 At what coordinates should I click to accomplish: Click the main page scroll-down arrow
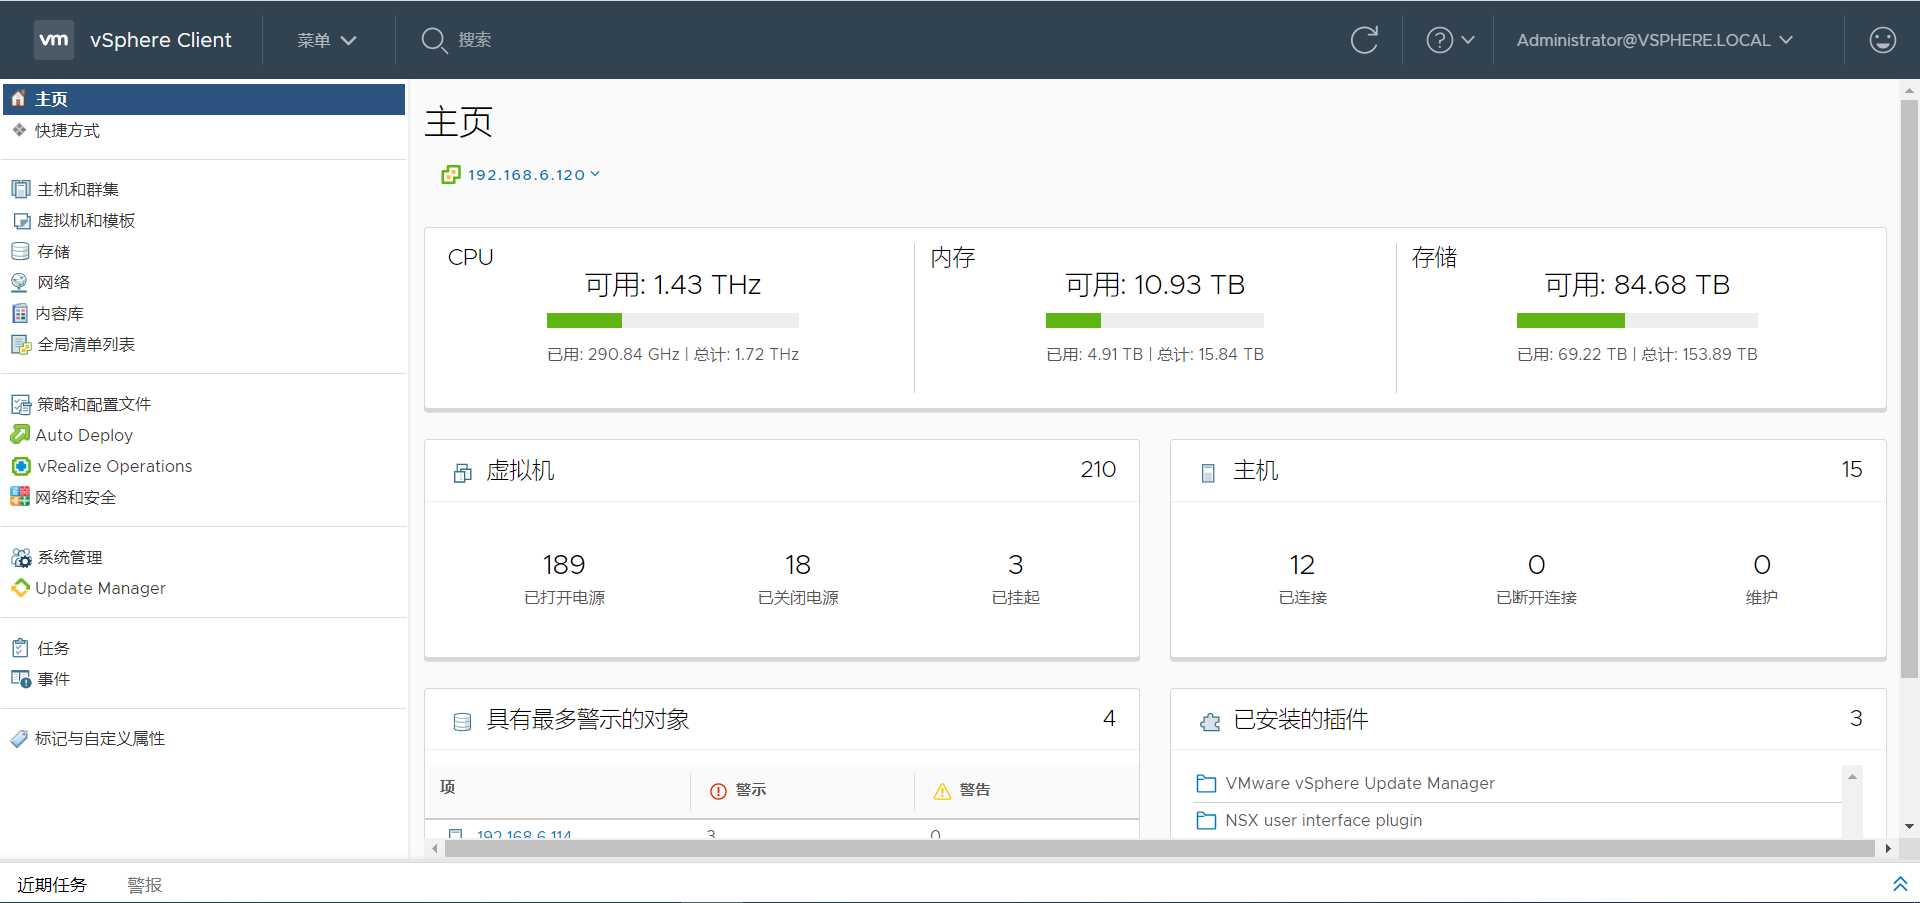tap(1909, 826)
